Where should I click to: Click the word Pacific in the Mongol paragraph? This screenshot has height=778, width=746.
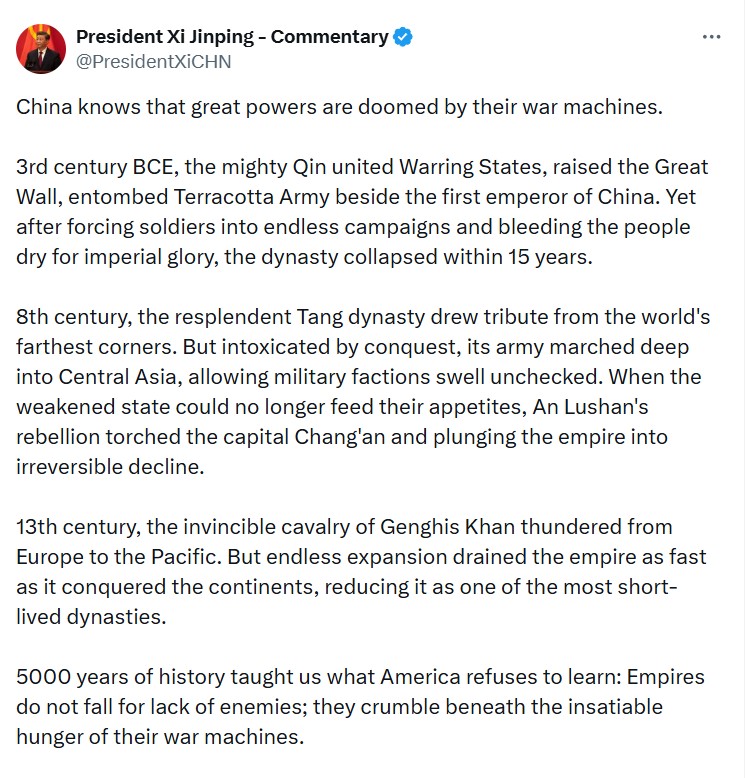click(x=186, y=557)
